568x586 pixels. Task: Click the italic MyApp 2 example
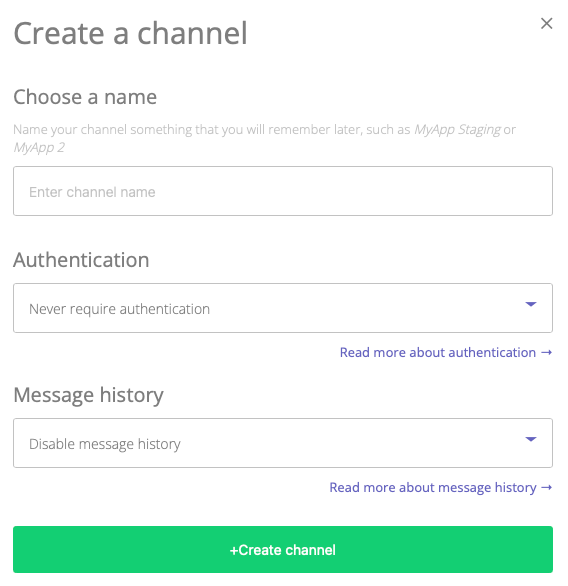[x=39, y=148]
